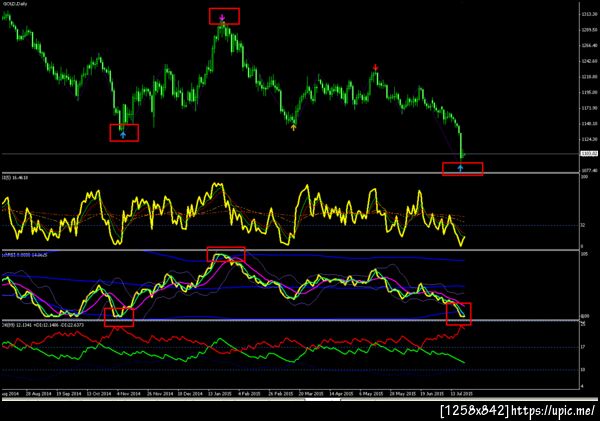The image size is (600, 421).
Task: Click the ADX indicator label in the bottom panel
Action: click(x=43, y=325)
